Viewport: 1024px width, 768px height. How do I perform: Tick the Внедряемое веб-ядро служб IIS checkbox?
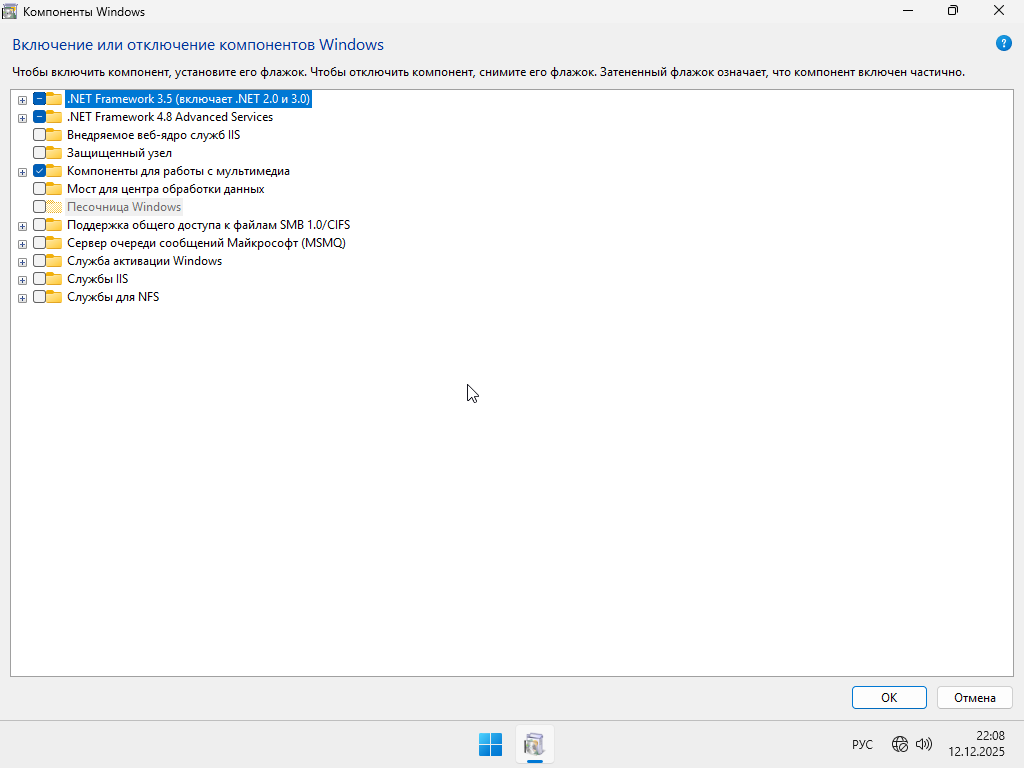tap(39, 135)
